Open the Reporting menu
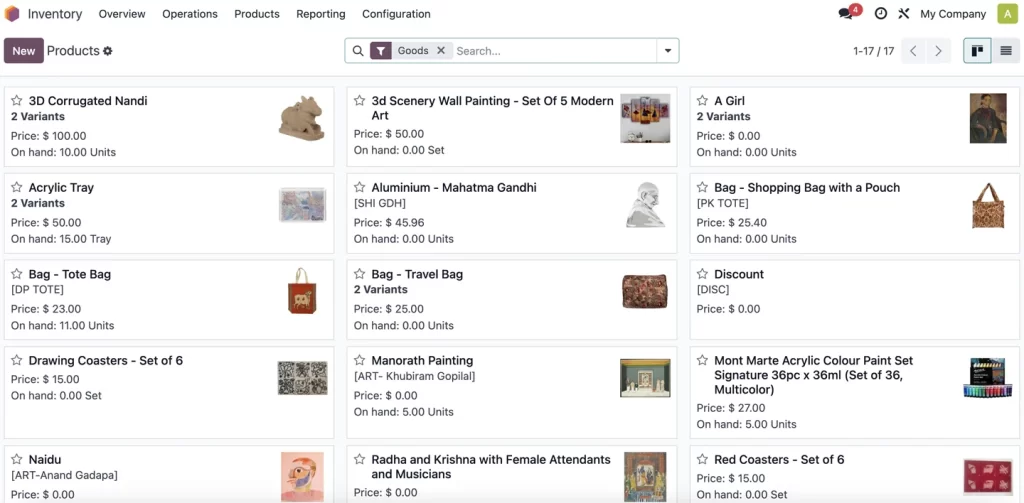The height and width of the screenshot is (503, 1024). (x=321, y=14)
